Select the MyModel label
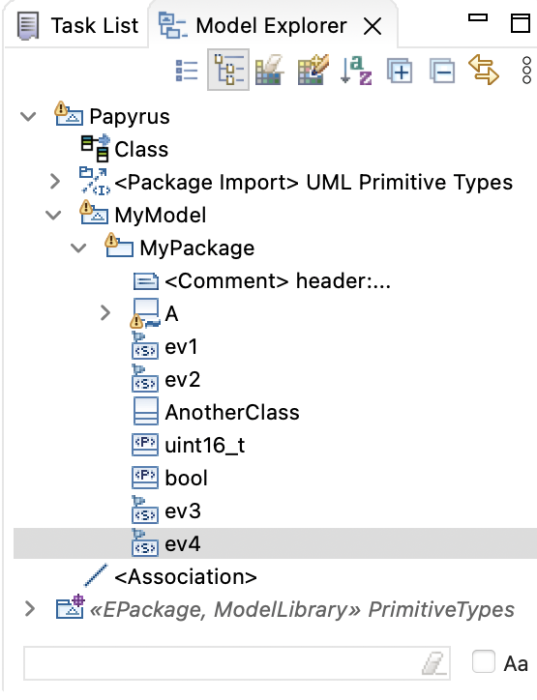The height and width of the screenshot is (700, 537). [160, 216]
